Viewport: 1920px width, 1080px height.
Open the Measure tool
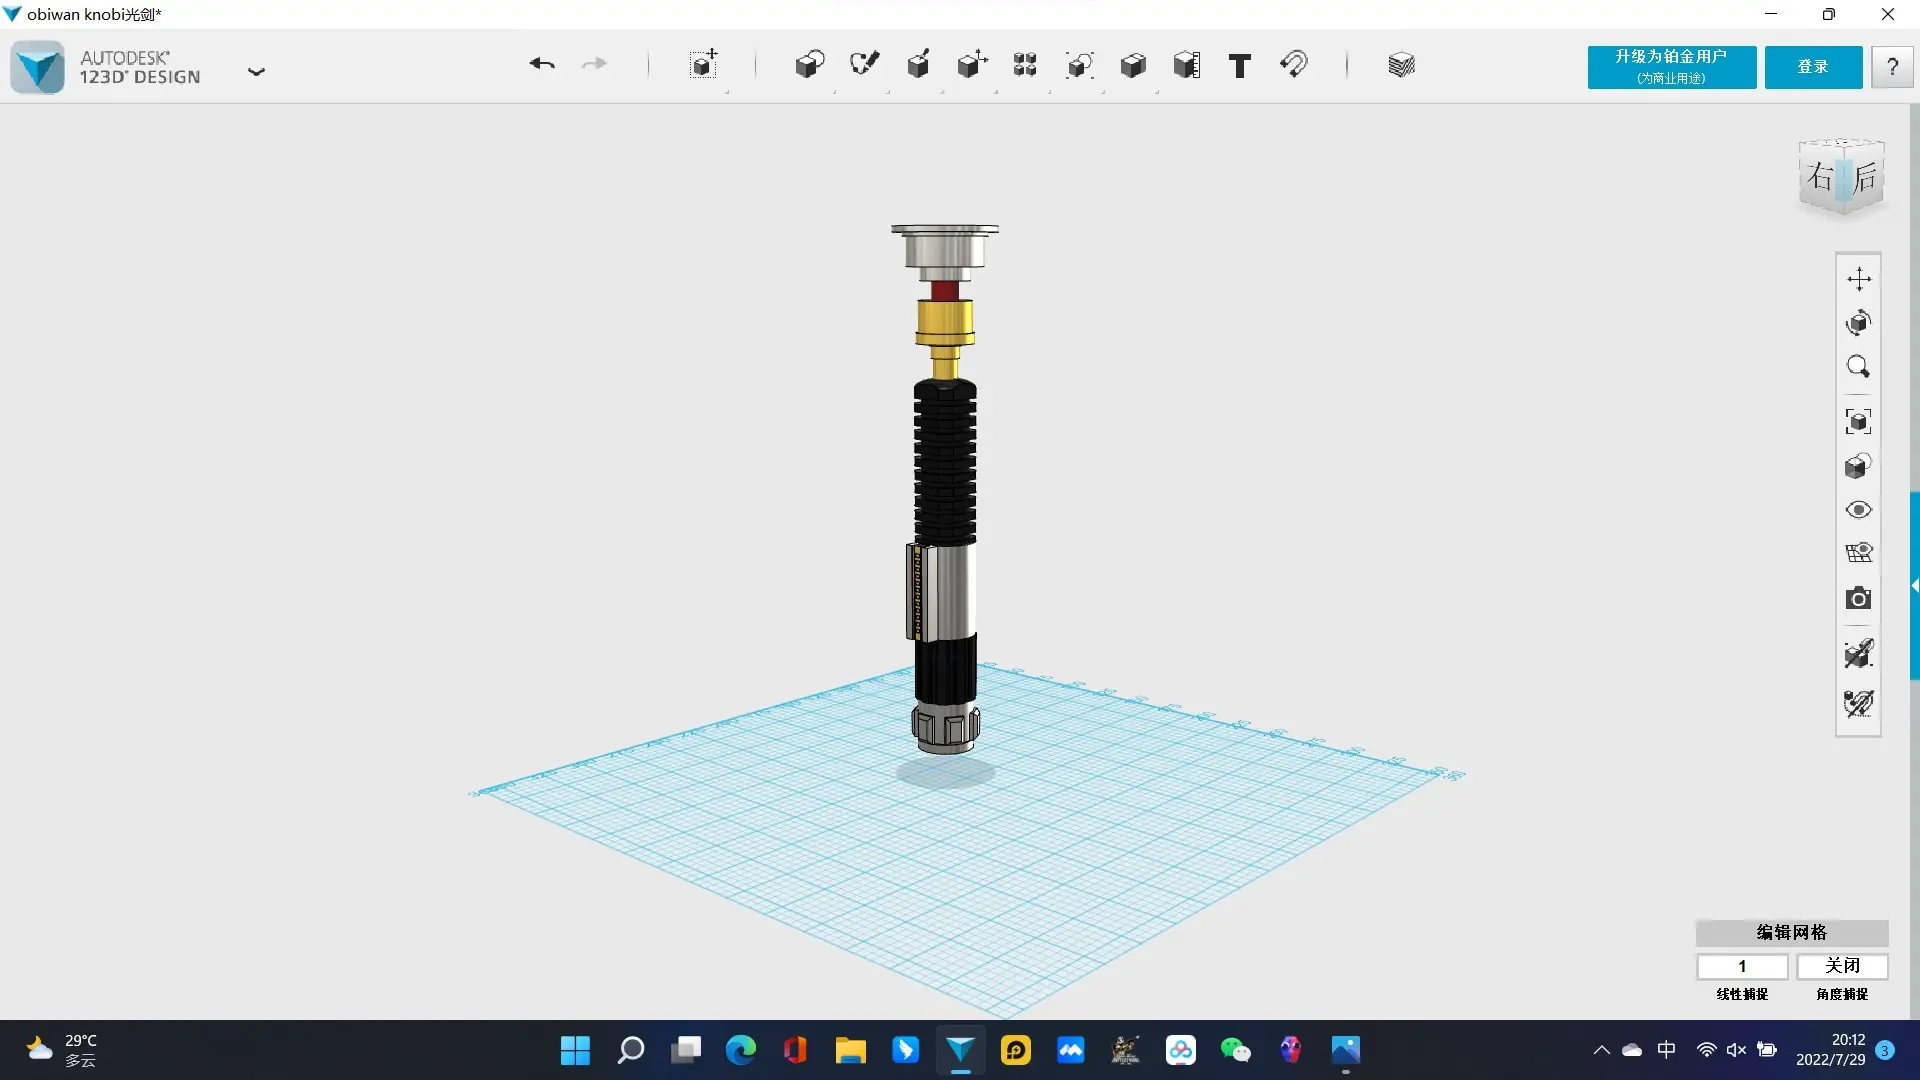point(1187,65)
